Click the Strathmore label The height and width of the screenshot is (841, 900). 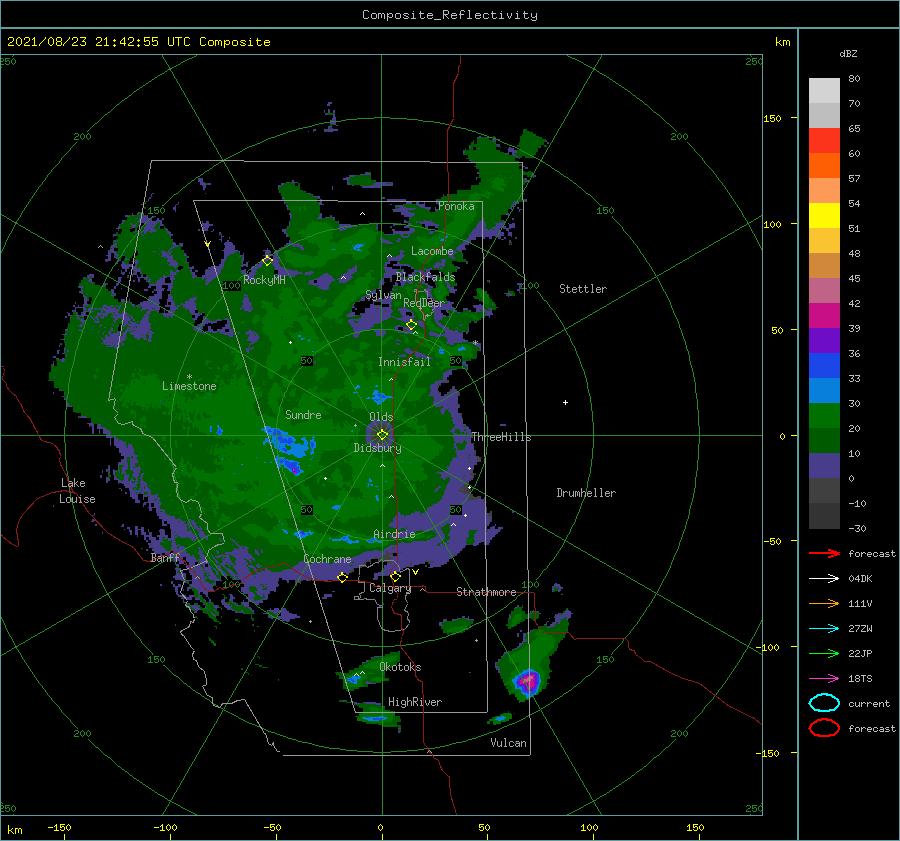486,592
